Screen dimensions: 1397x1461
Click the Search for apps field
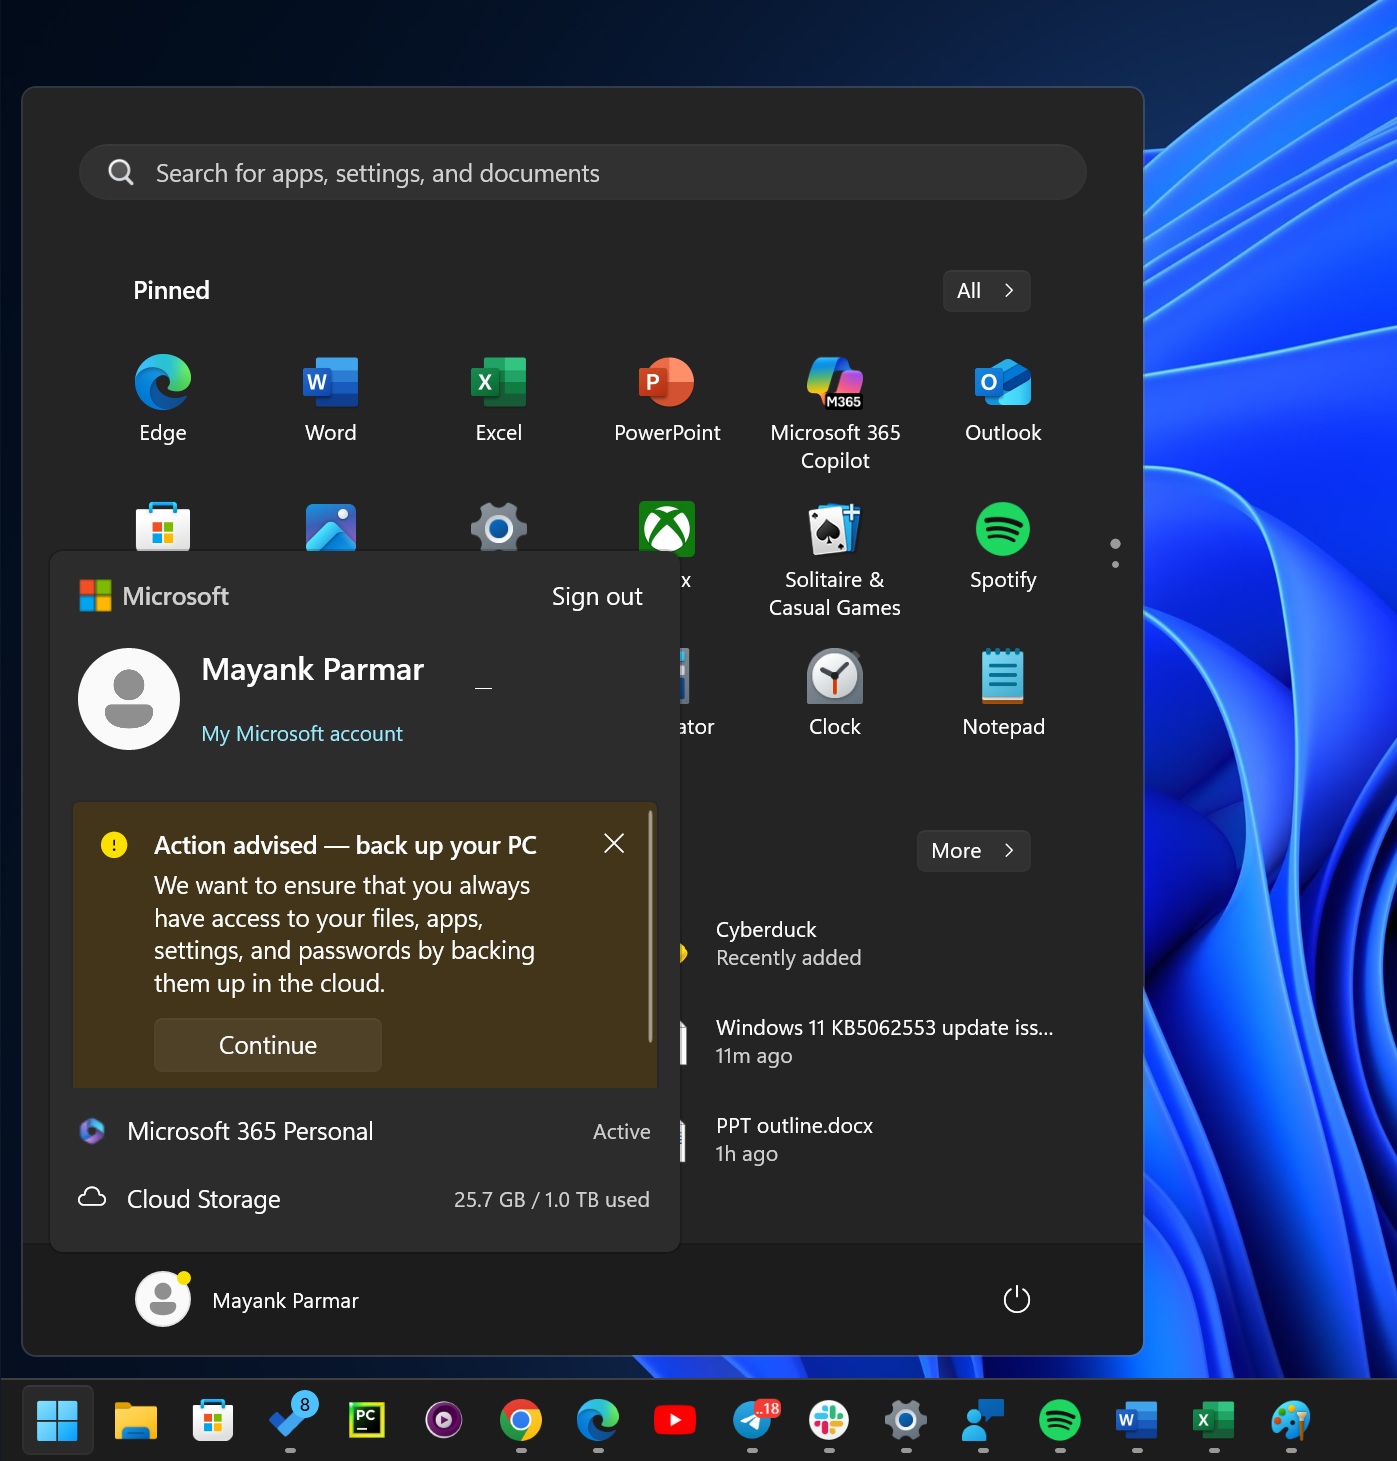pyautogui.click(x=582, y=172)
